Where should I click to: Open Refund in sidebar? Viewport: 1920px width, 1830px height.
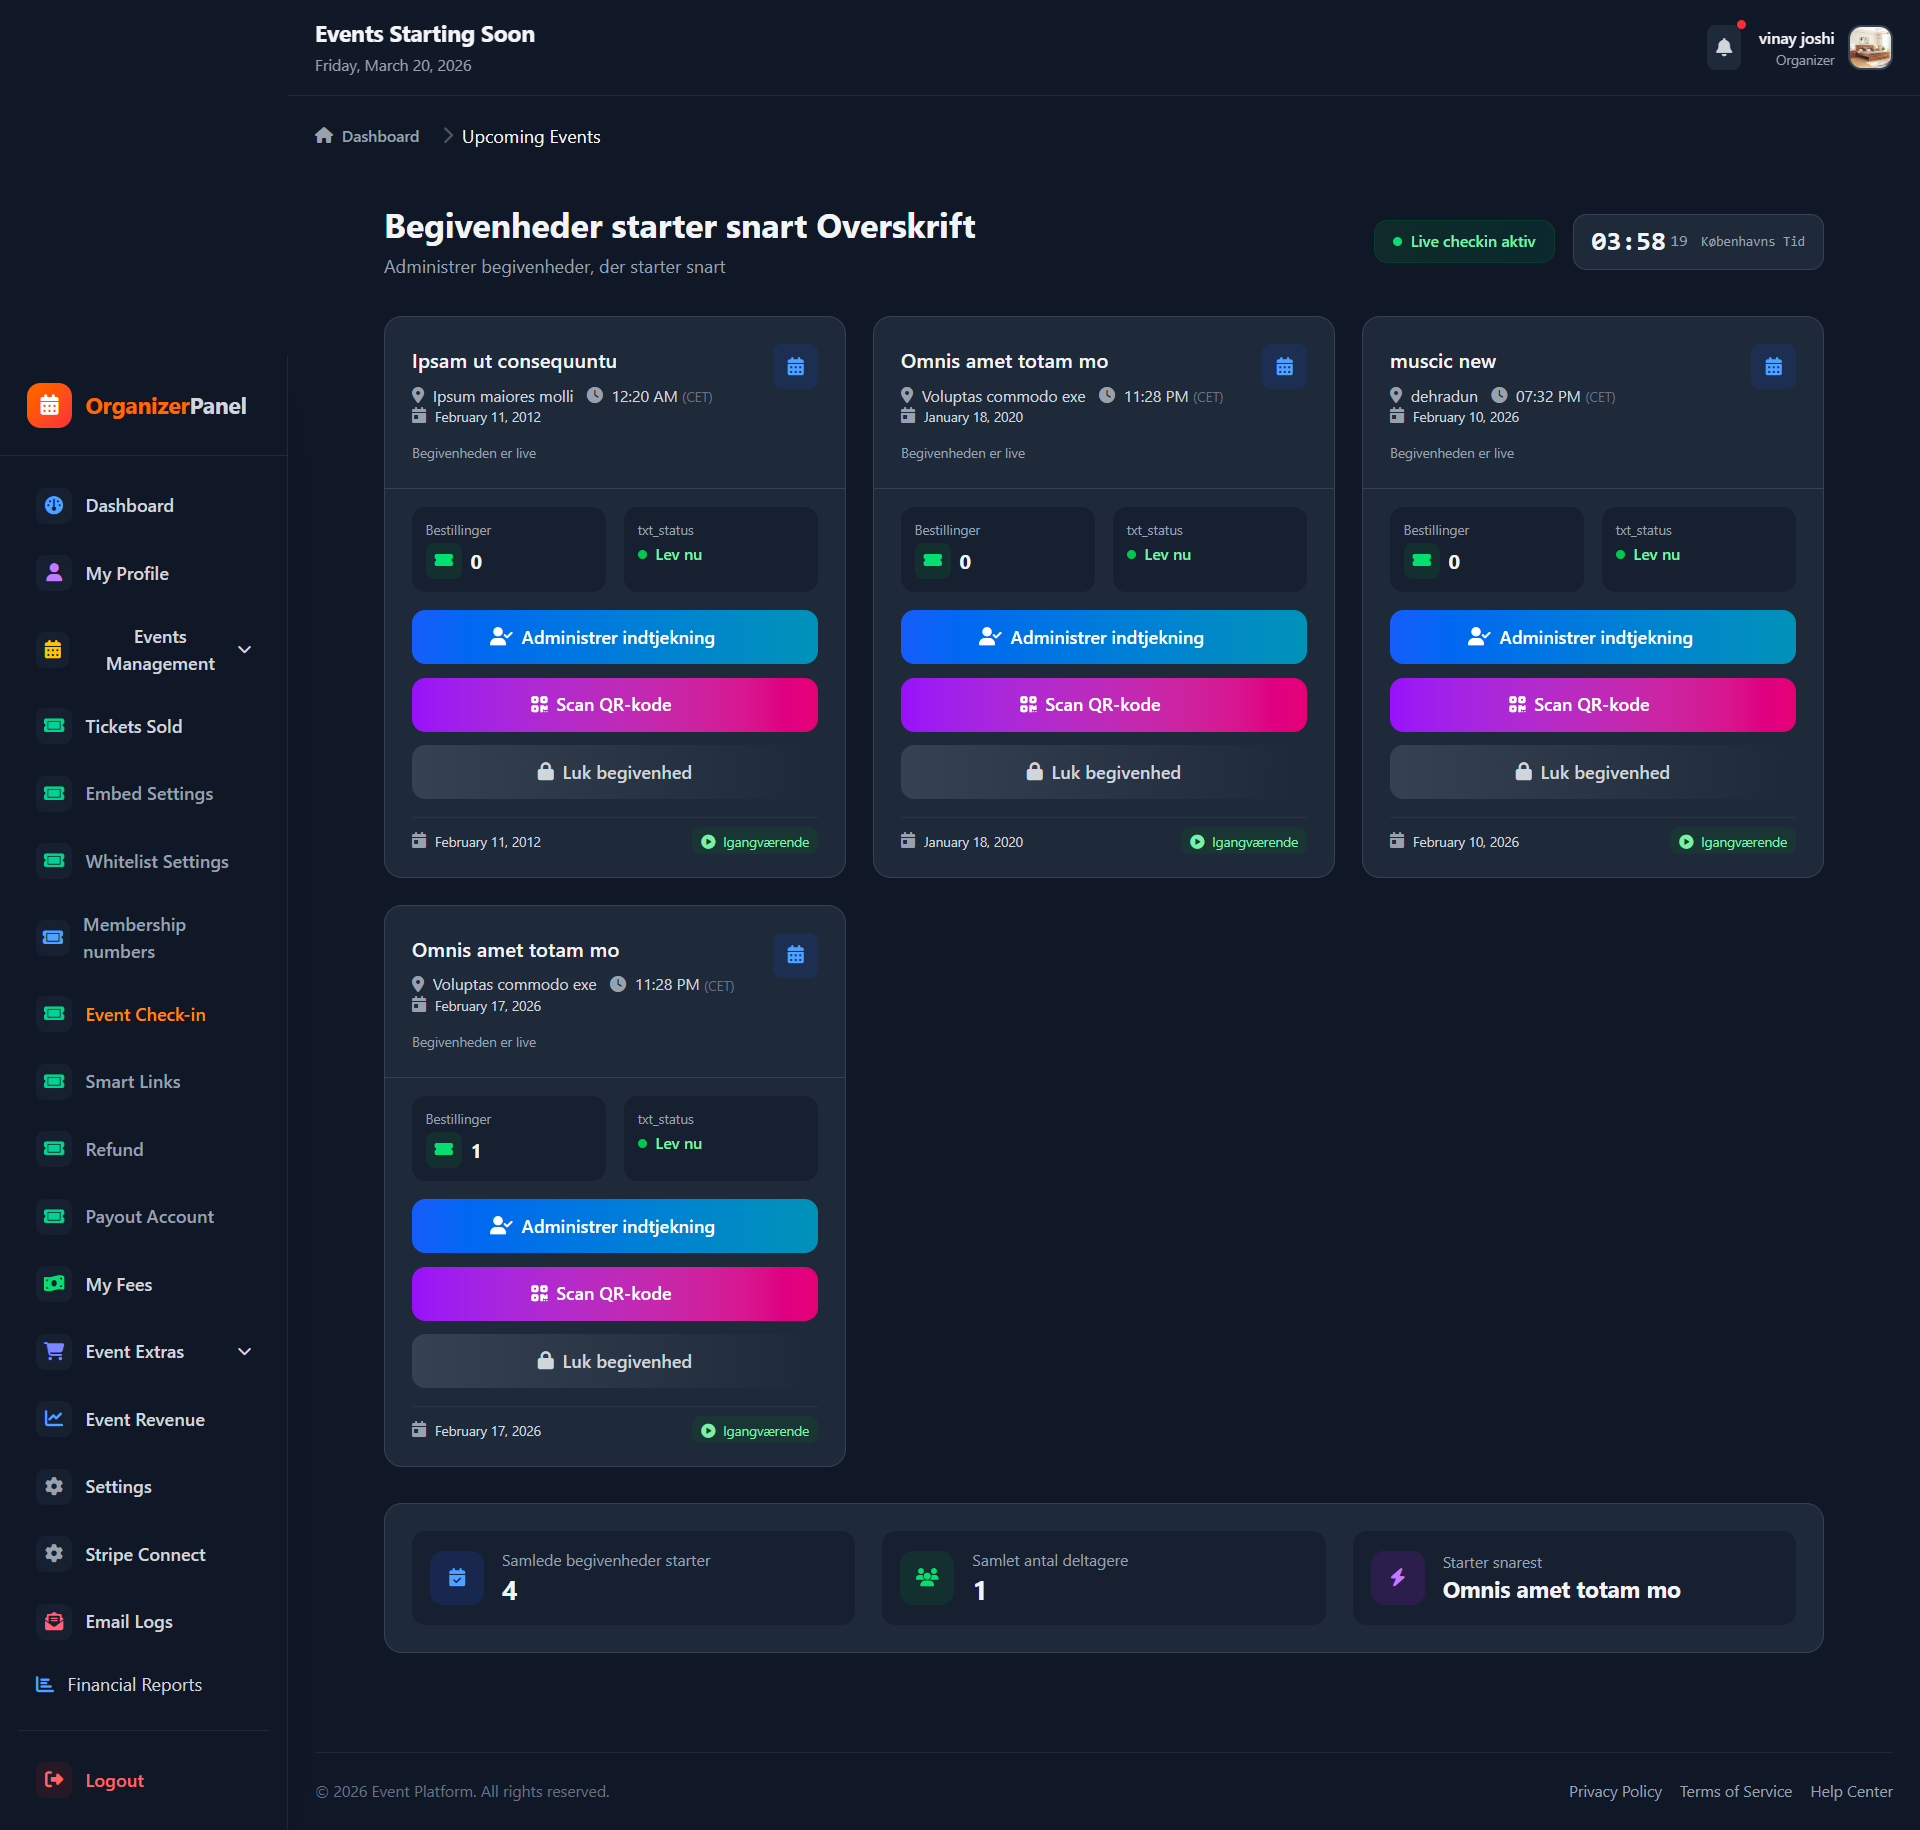144,1150
